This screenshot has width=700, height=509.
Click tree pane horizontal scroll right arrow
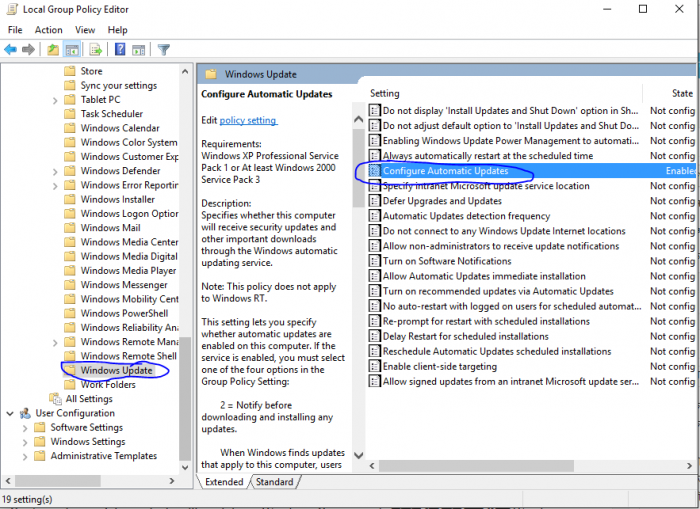(172, 481)
